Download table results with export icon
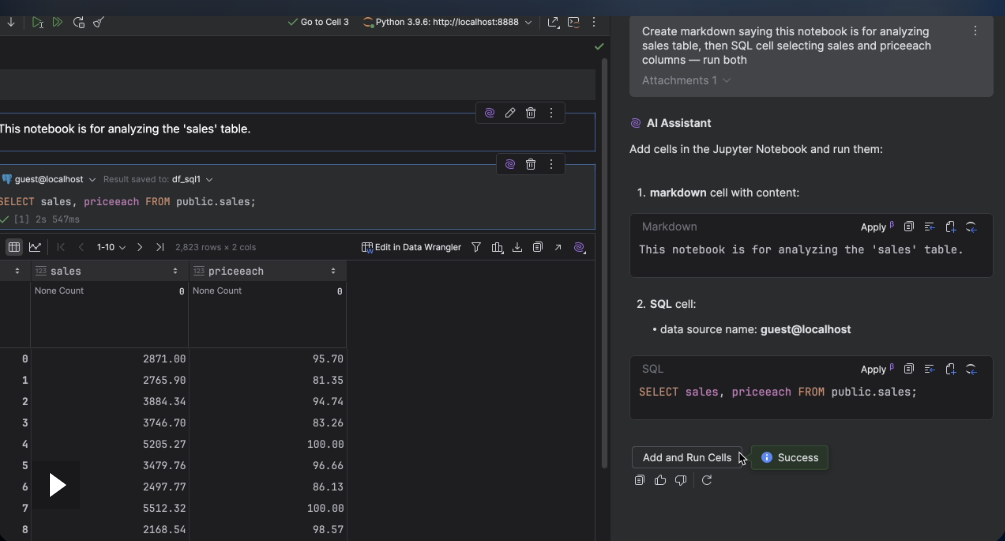Image resolution: width=1005 pixels, height=541 pixels. pyautogui.click(x=517, y=247)
